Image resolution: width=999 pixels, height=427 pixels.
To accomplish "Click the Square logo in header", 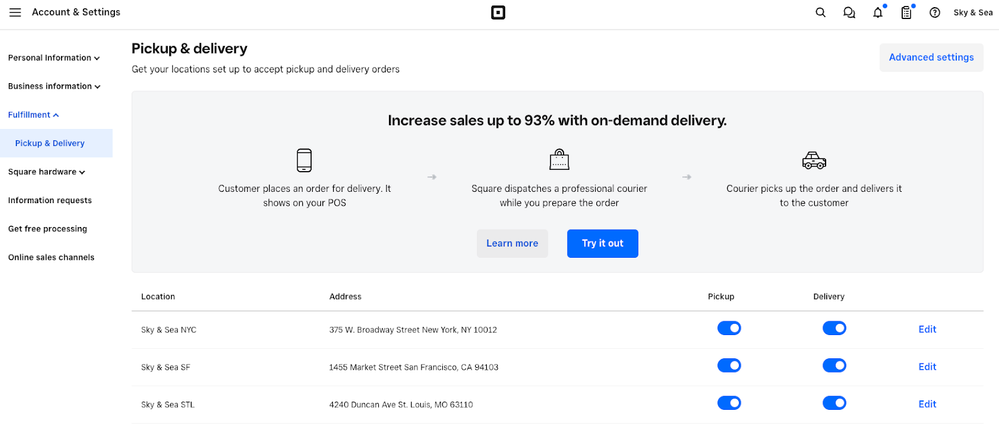I will (498, 13).
